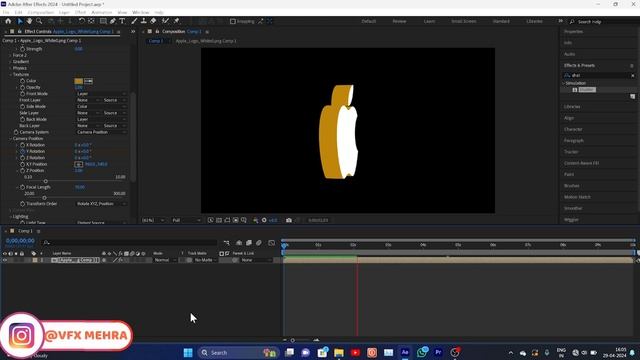
Task: Click the eyedropper next to Color swatch
Action: (89, 81)
